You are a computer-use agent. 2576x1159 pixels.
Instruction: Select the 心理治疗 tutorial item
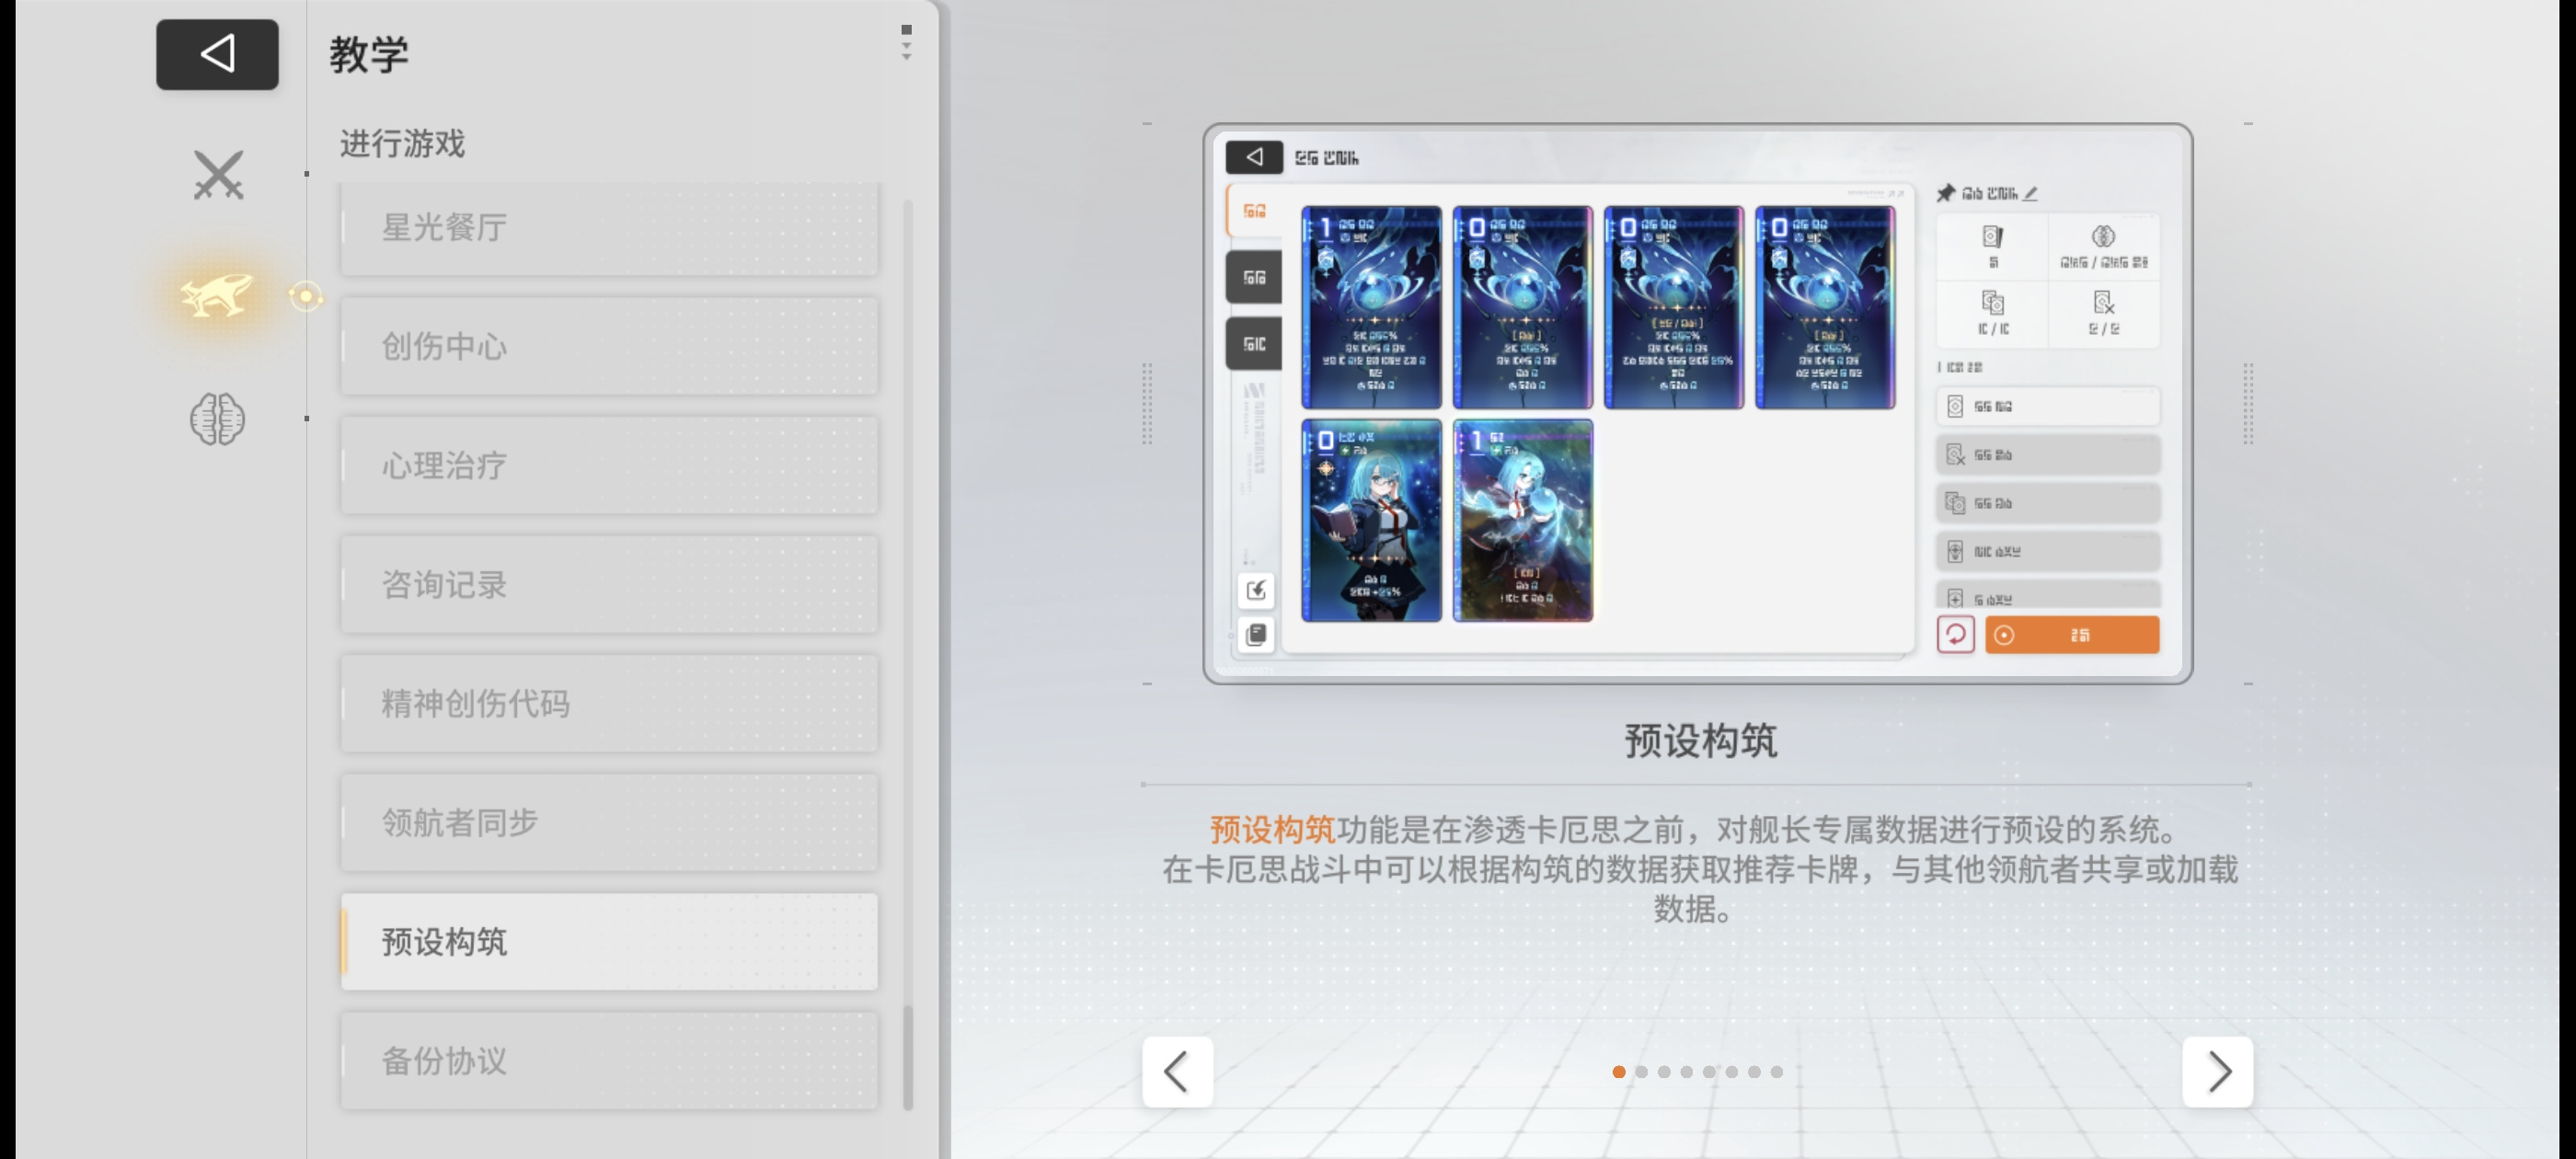click(609, 465)
